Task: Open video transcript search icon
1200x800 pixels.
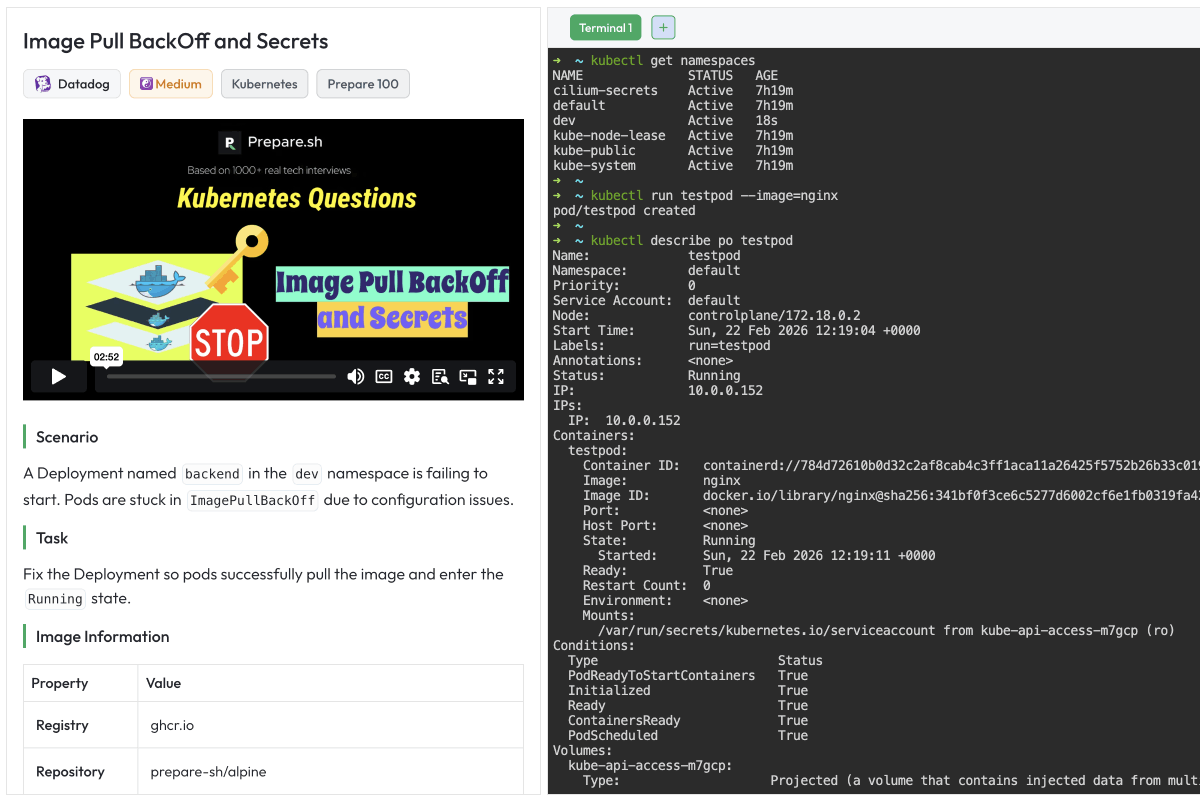Action: pos(439,377)
